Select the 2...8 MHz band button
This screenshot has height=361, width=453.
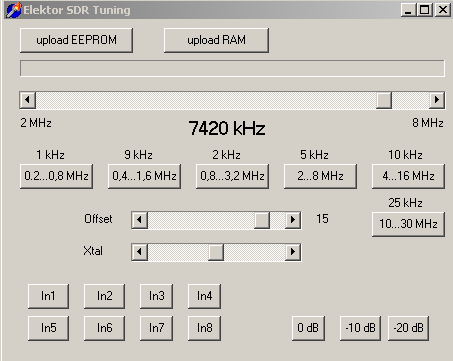(x=320, y=176)
